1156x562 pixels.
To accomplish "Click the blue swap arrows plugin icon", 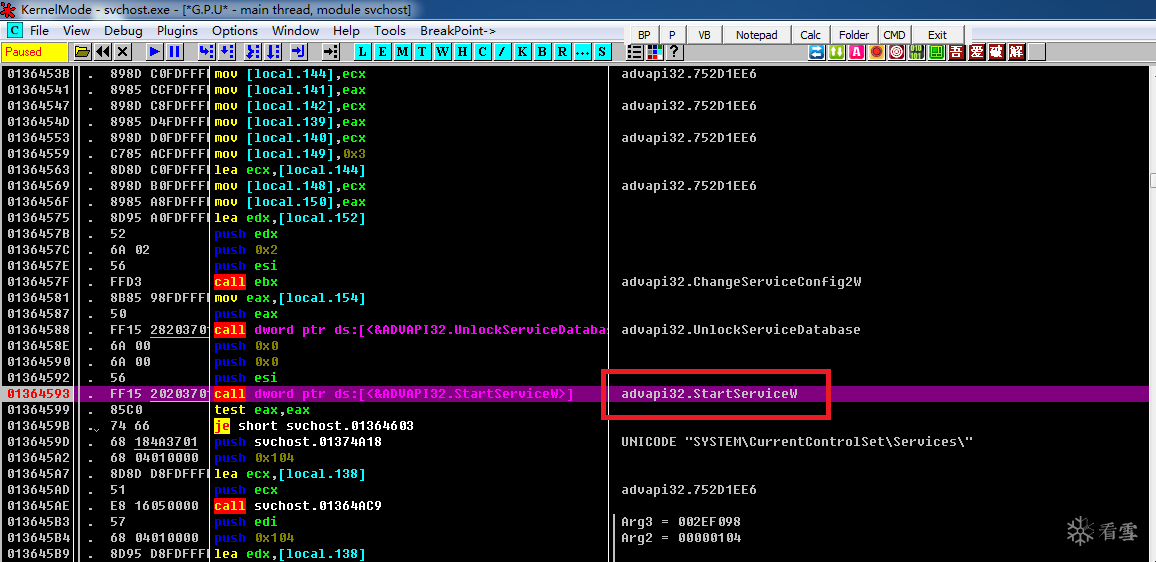I will 817,52.
